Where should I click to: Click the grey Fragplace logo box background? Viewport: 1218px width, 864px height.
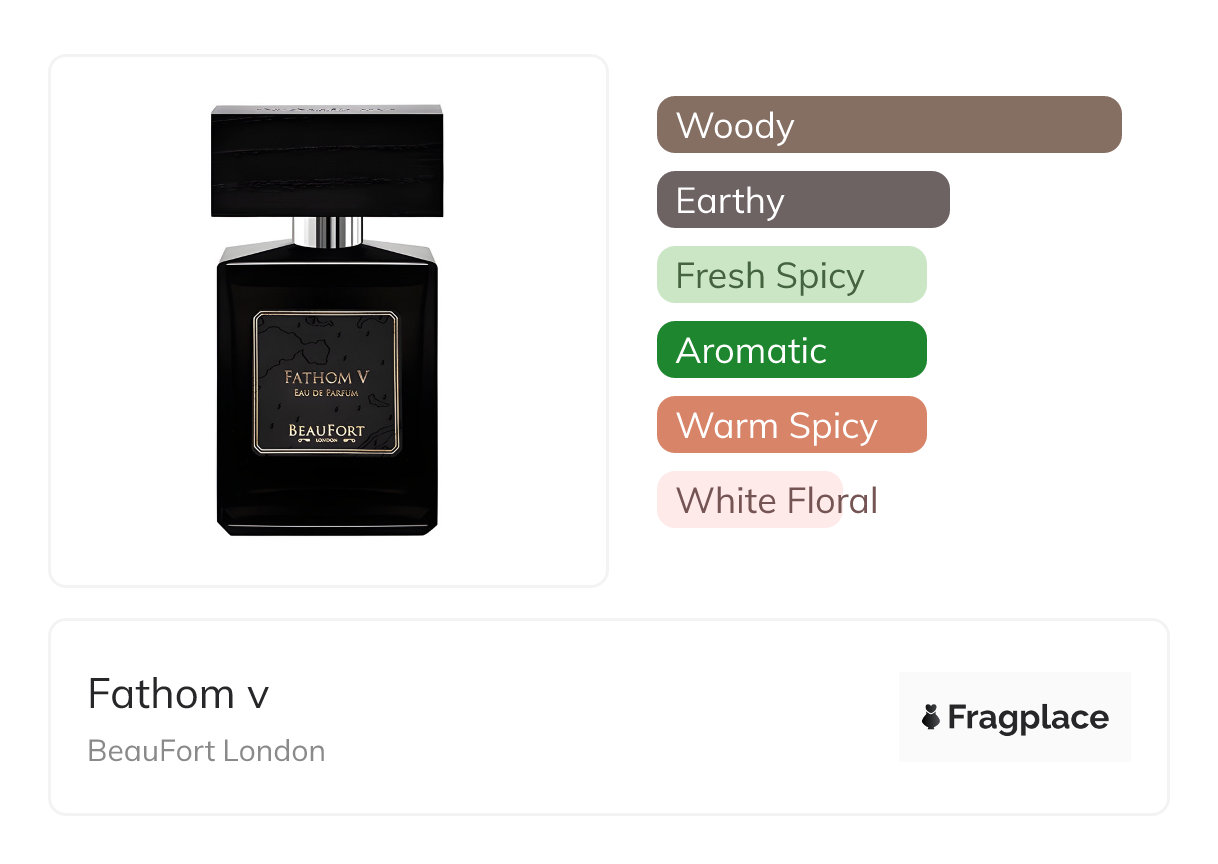[1015, 717]
